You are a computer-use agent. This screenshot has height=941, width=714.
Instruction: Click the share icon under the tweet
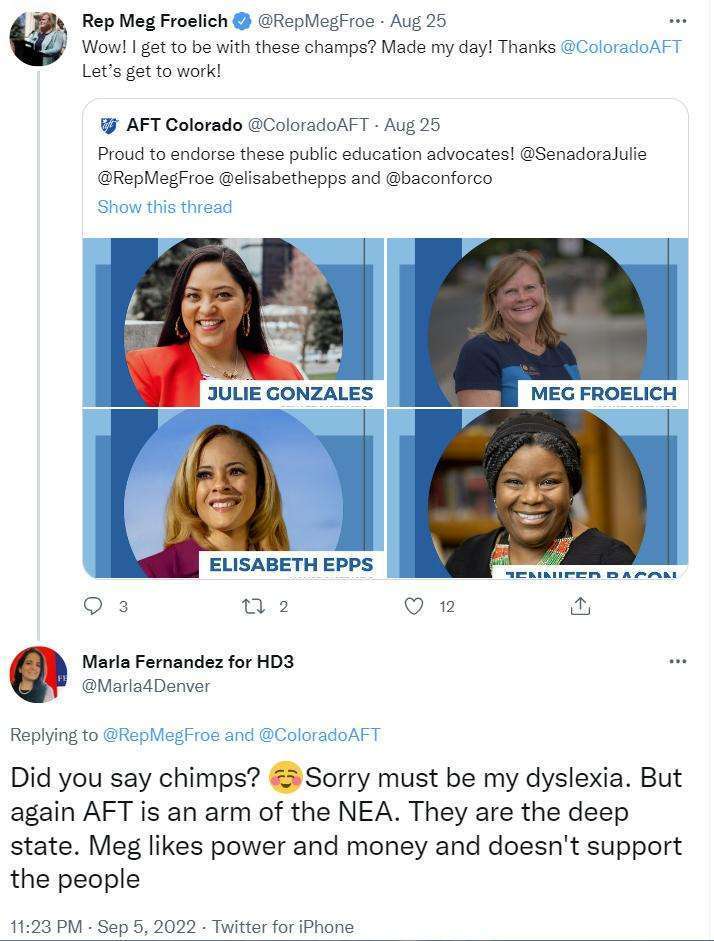coord(580,606)
